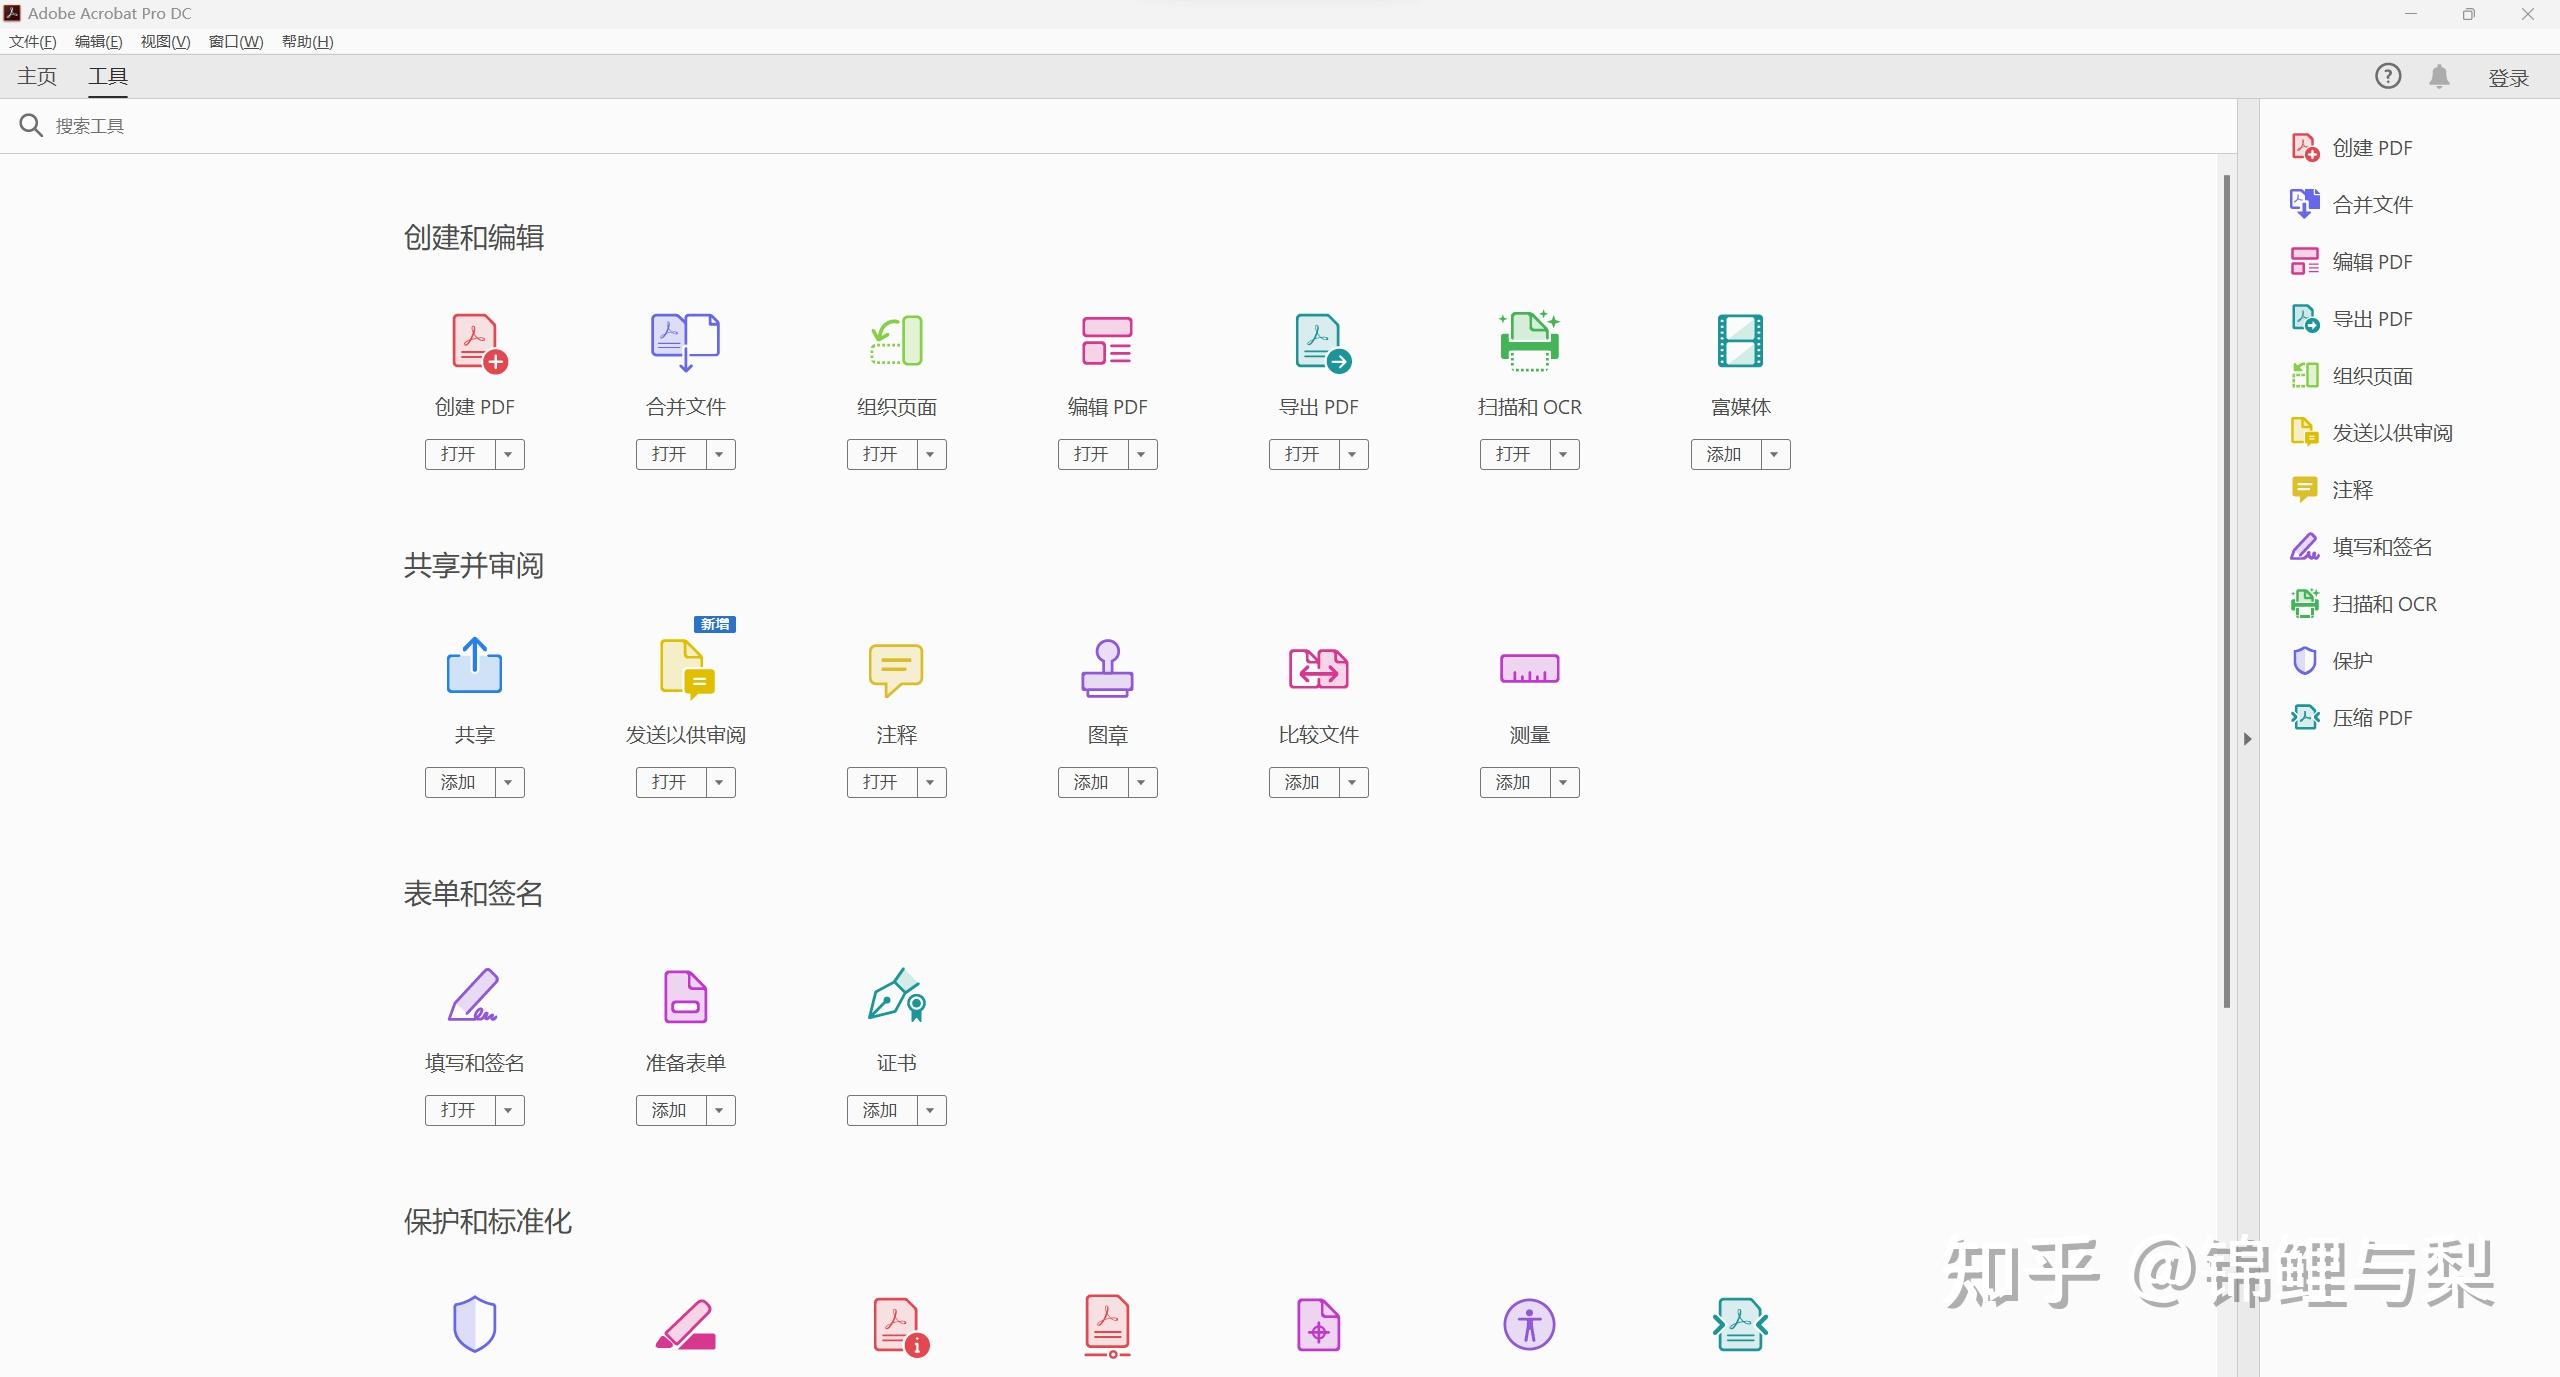Switch to the 主页 tab
The height and width of the screenshot is (1377, 2560).
[x=37, y=77]
